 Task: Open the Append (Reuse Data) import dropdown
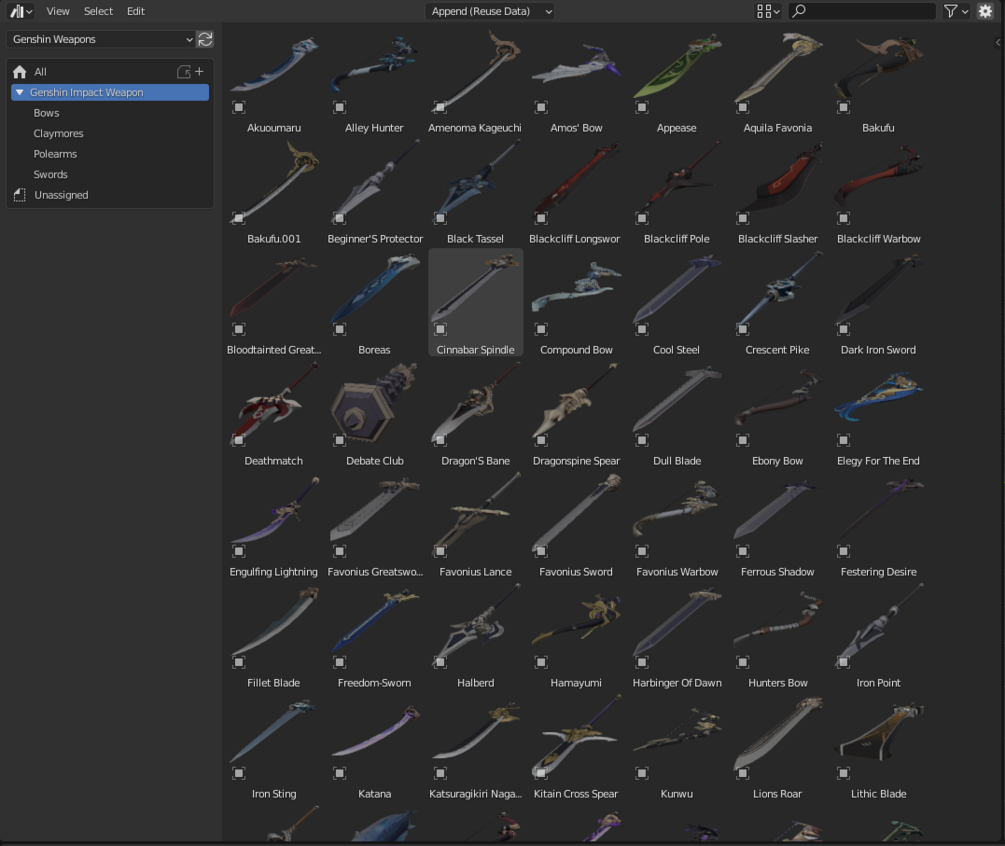490,11
